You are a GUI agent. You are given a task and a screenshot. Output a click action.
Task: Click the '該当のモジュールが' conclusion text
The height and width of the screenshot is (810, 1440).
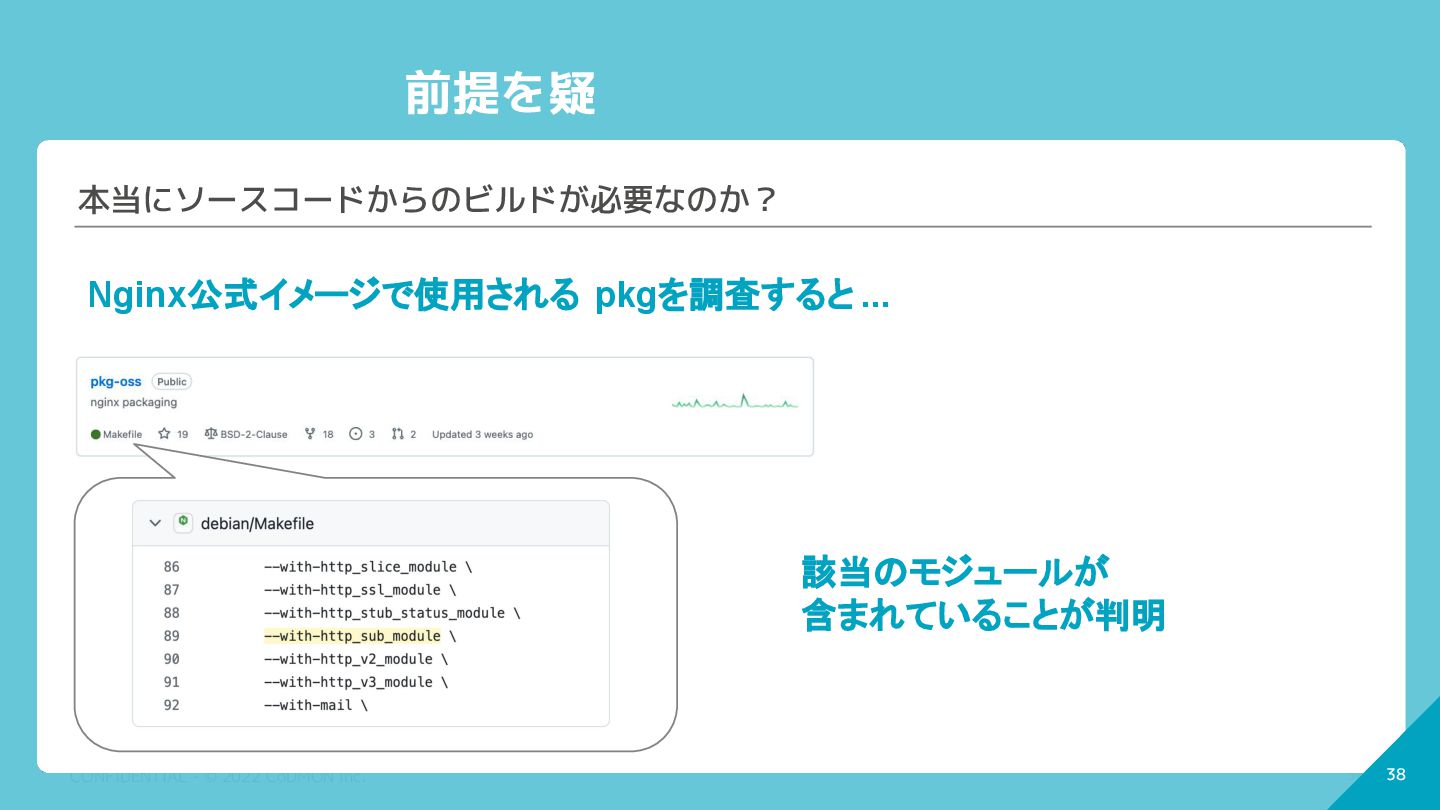point(956,573)
